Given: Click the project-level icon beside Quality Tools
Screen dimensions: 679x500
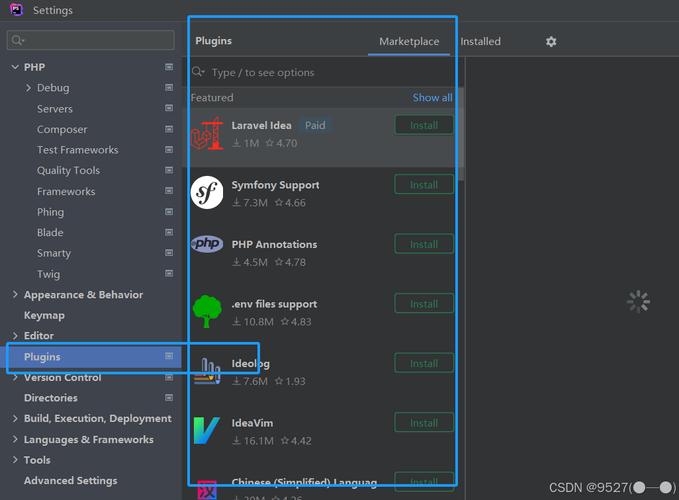Looking at the screenshot, I should pos(169,171).
